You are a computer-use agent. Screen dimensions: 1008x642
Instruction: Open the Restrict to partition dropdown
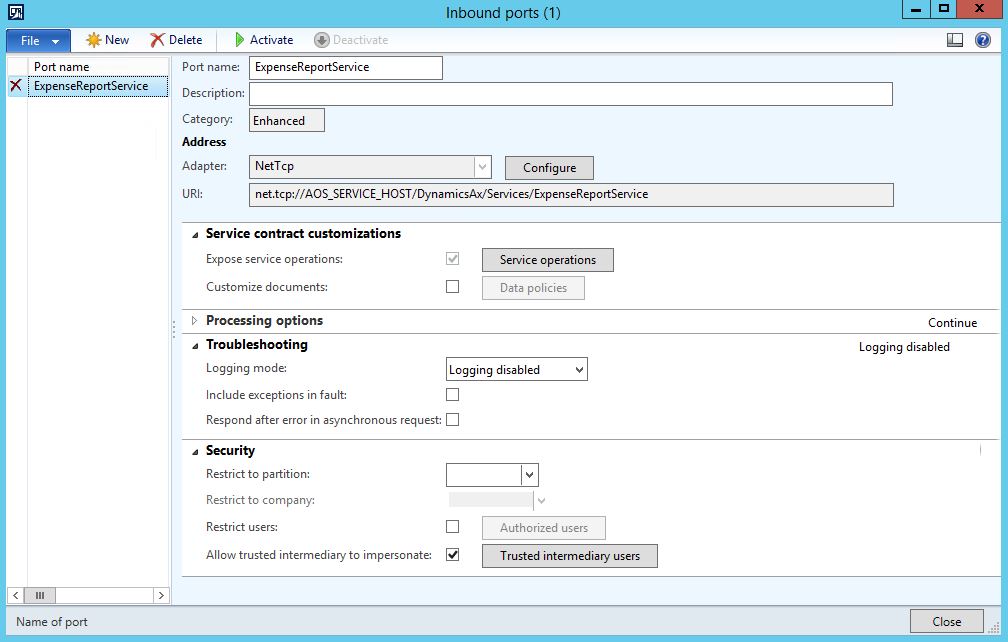[x=527, y=474]
